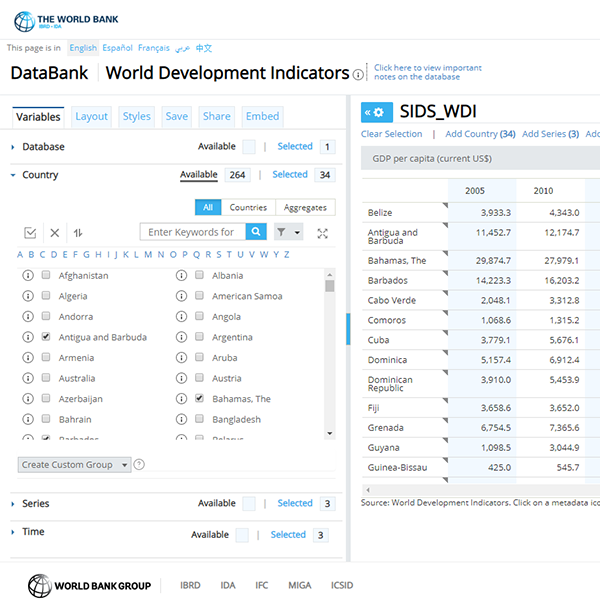Open Create Custom Group dropdown

pyautogui.click(x=74, y=465)
